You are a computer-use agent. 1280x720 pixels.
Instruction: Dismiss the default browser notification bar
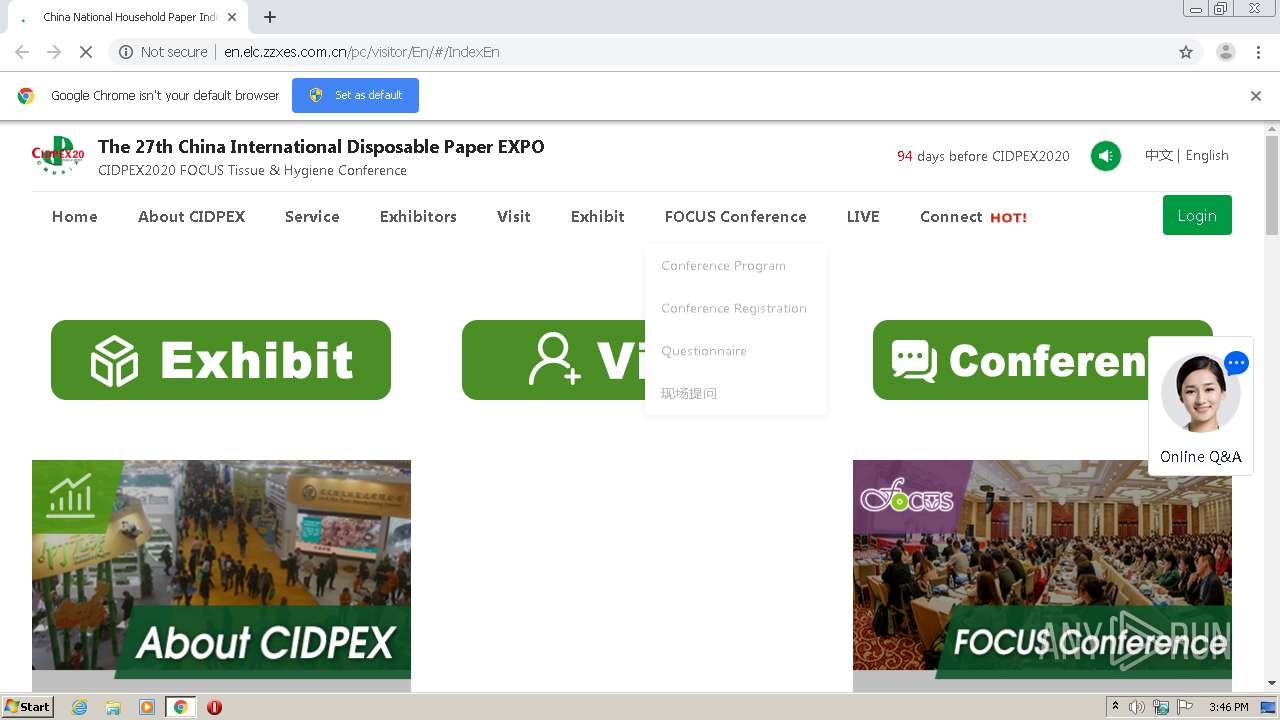(x=1256, y=96)
